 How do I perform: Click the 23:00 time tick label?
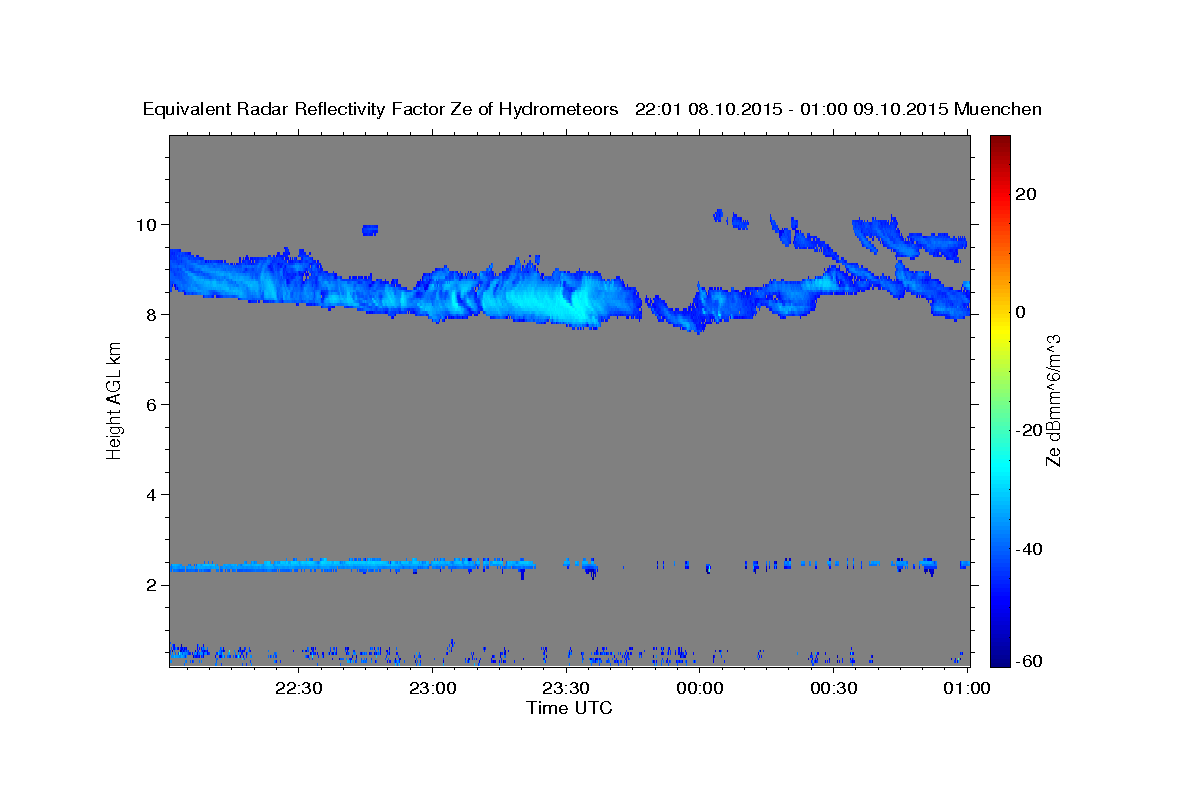432,688
